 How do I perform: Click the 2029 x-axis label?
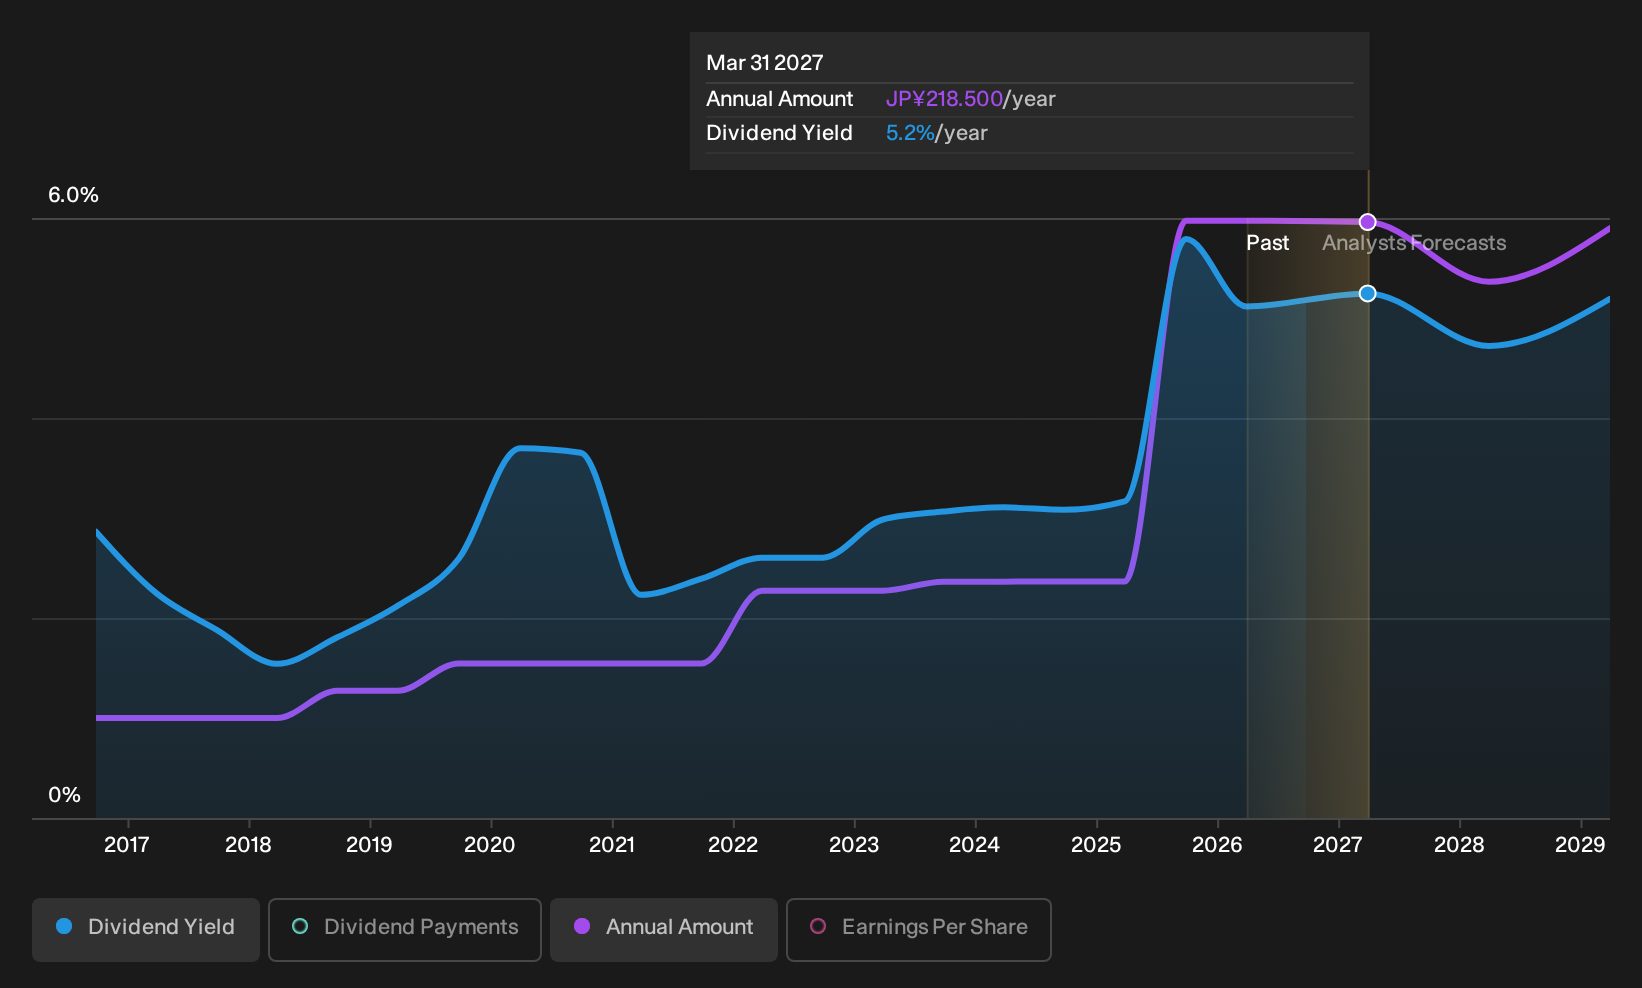tap(1580, 845)
